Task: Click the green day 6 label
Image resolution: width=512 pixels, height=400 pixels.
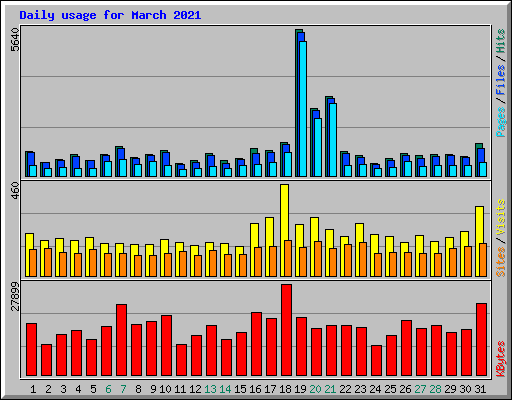Action: coord(108,389)
